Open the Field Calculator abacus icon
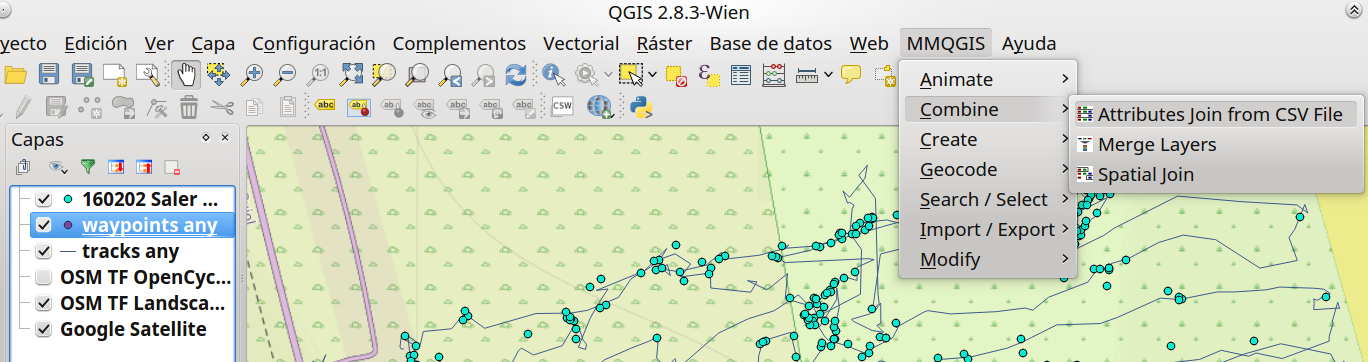 click(x=773, y=74)
